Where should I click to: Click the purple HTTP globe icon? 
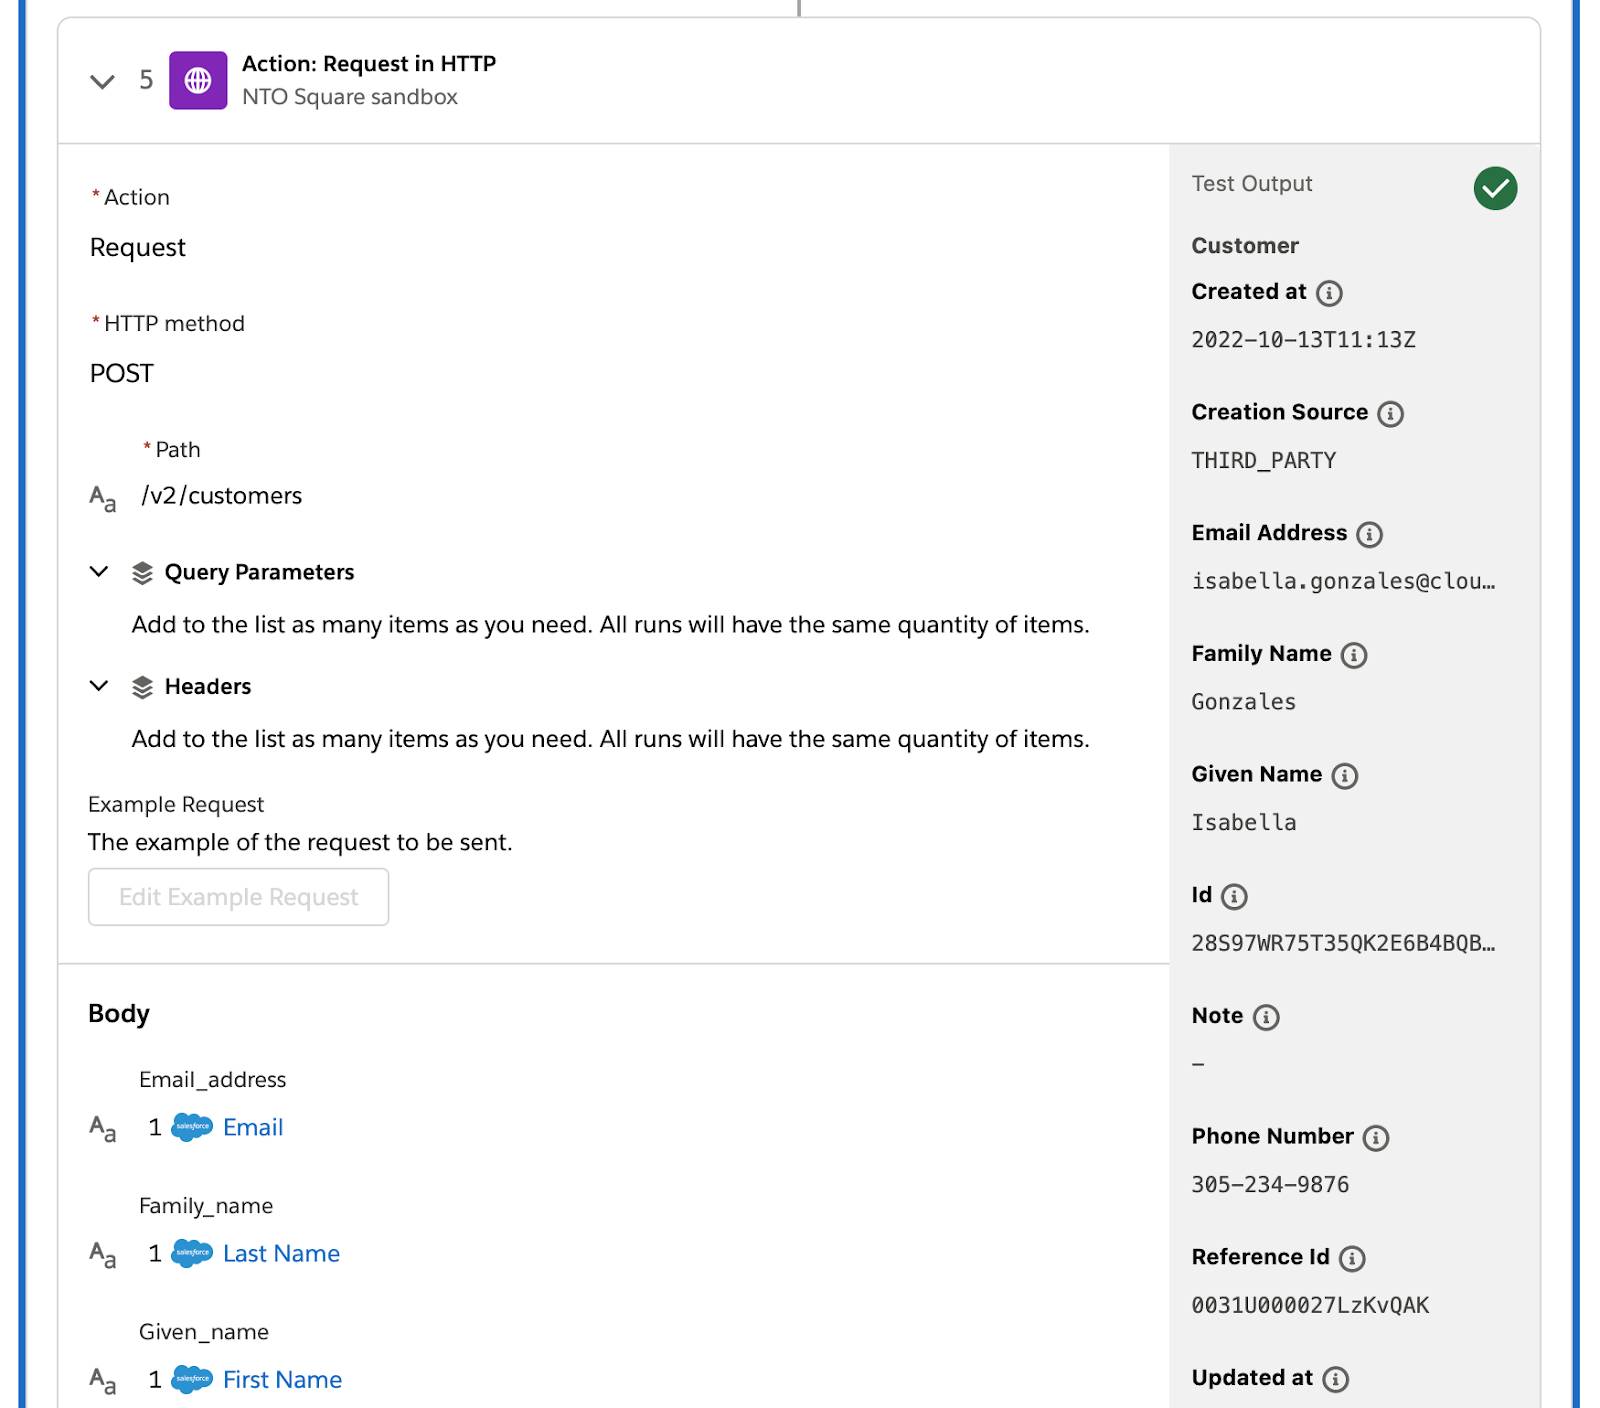[198, 80]
